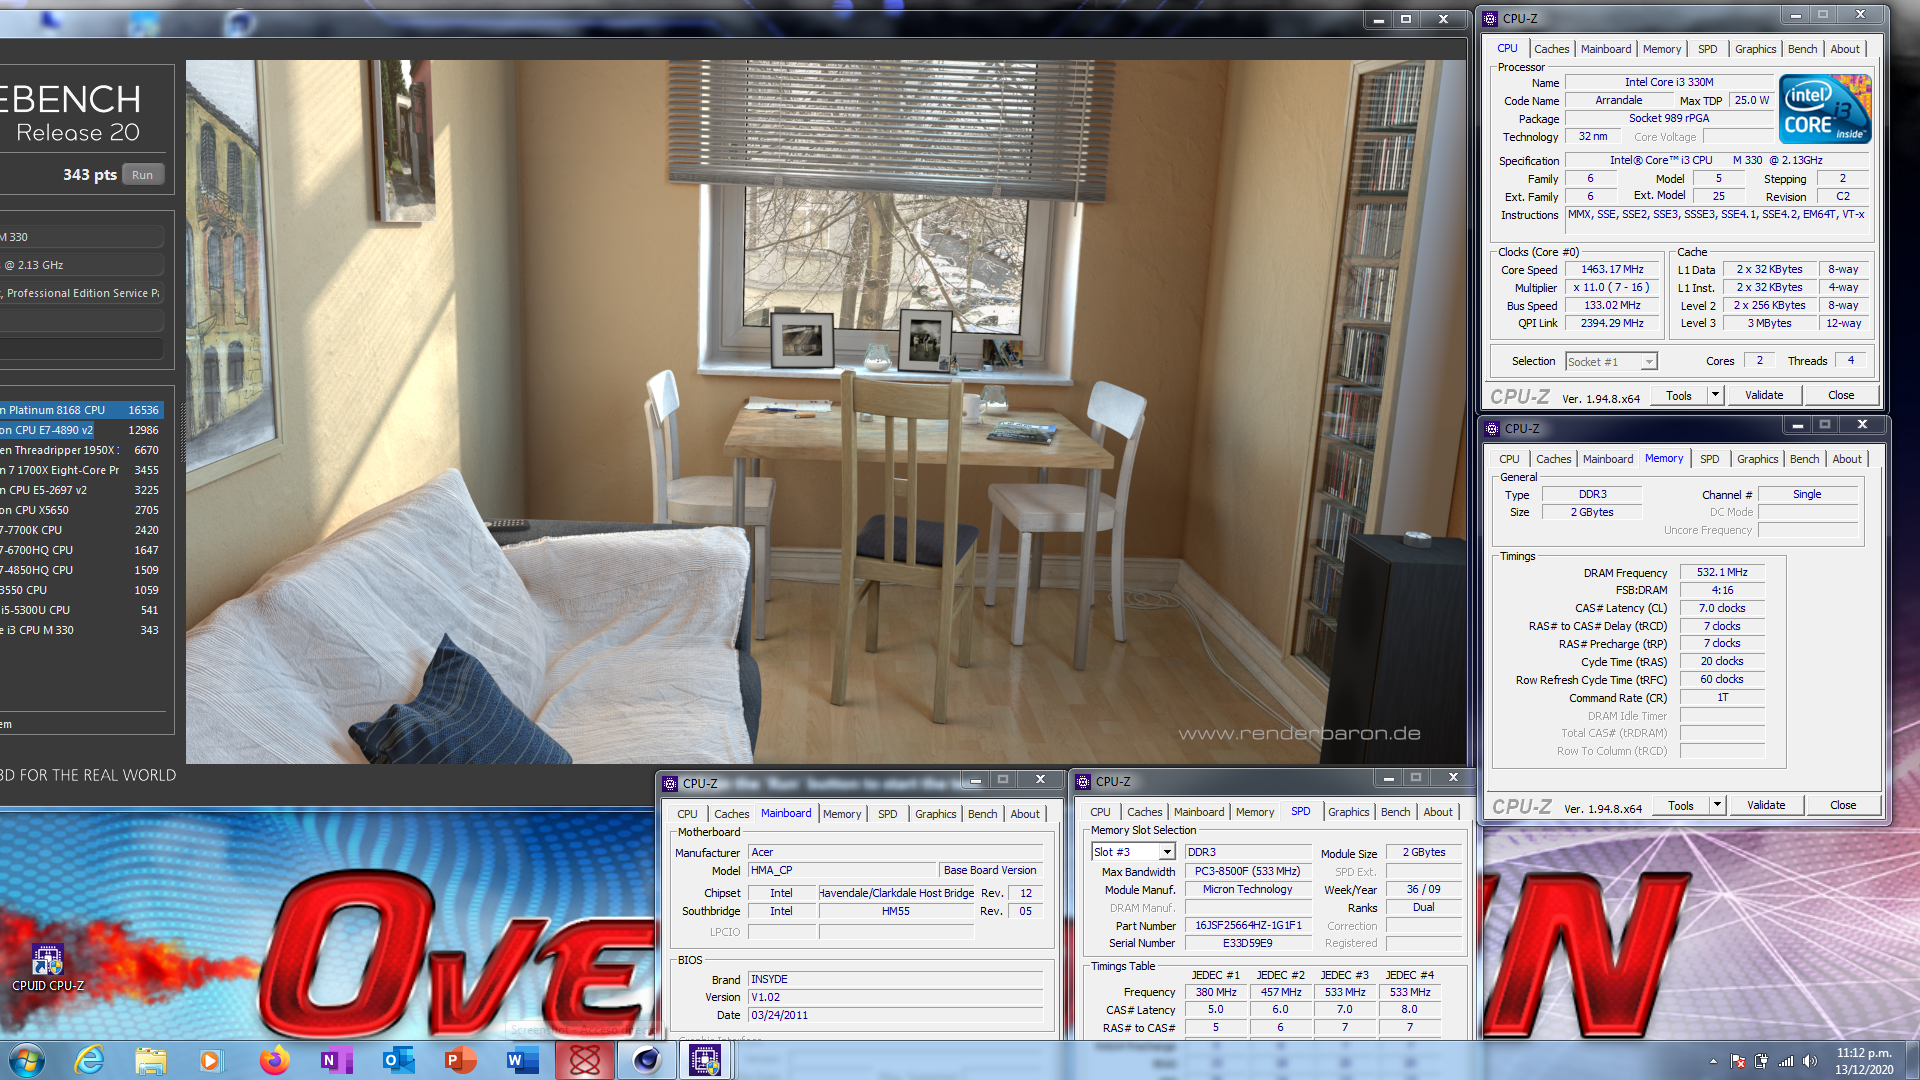1920x1080 pixels.
Task: Click the Show desktop strip beside the clock
Action: tap(1912, 1060)
